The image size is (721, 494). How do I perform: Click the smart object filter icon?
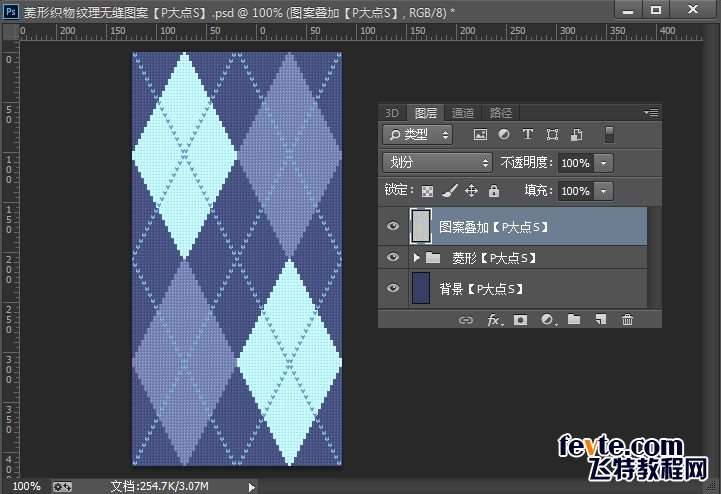click(x=577, y=135)
